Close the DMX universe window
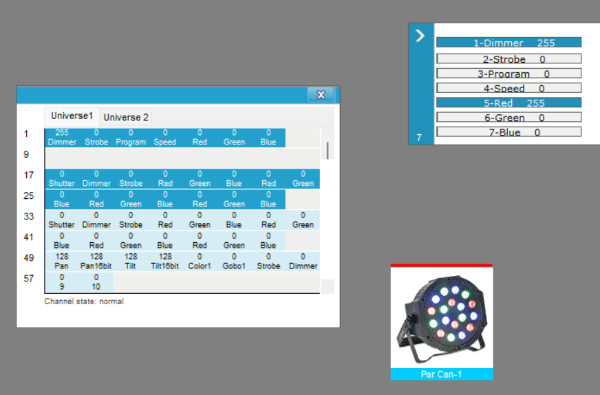 coord(321,95)
